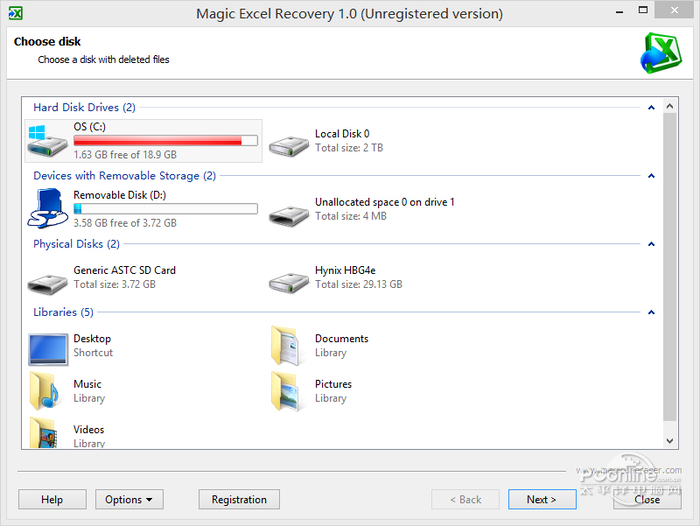
Task: Select the Removable Disk (D:) SD icon
Action: pyautogui.click(x=47, y=208)
